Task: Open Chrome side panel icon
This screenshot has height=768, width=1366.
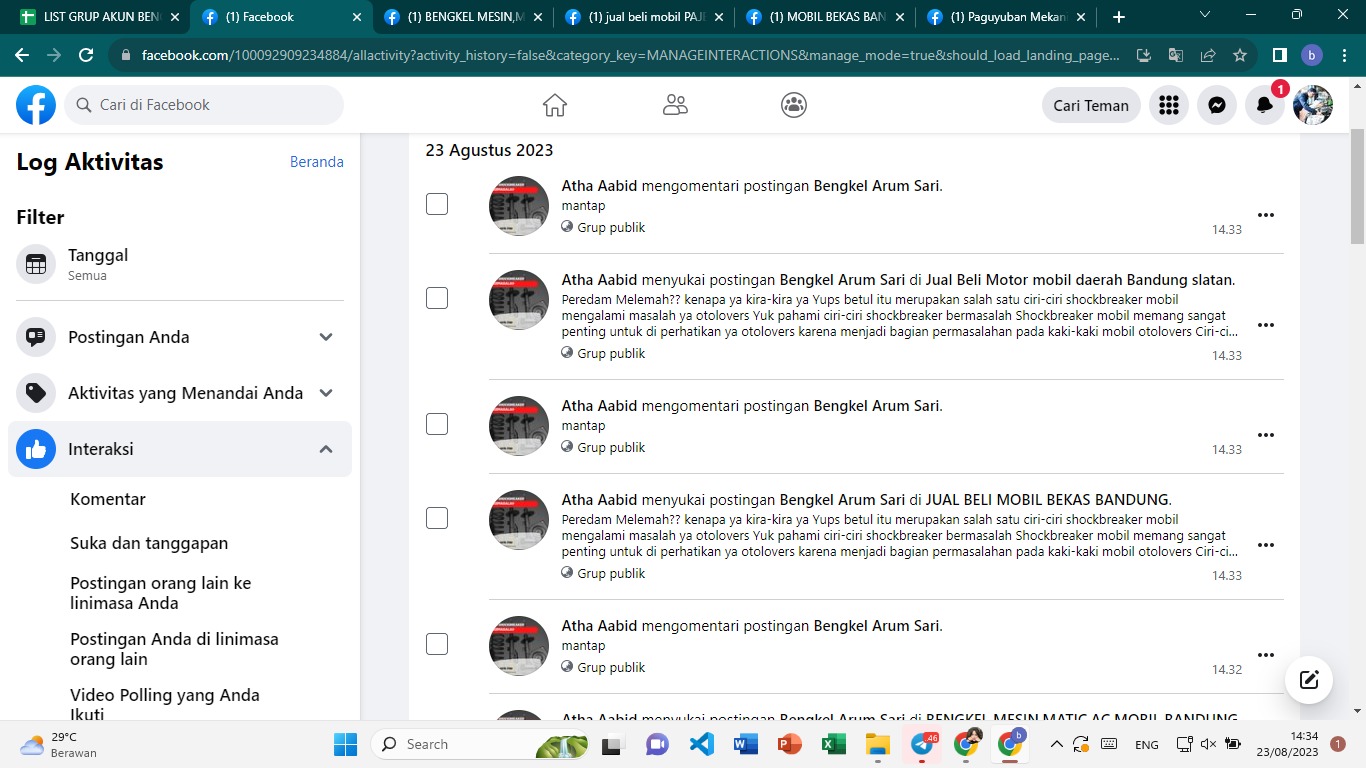Action: coord(1279,56)
